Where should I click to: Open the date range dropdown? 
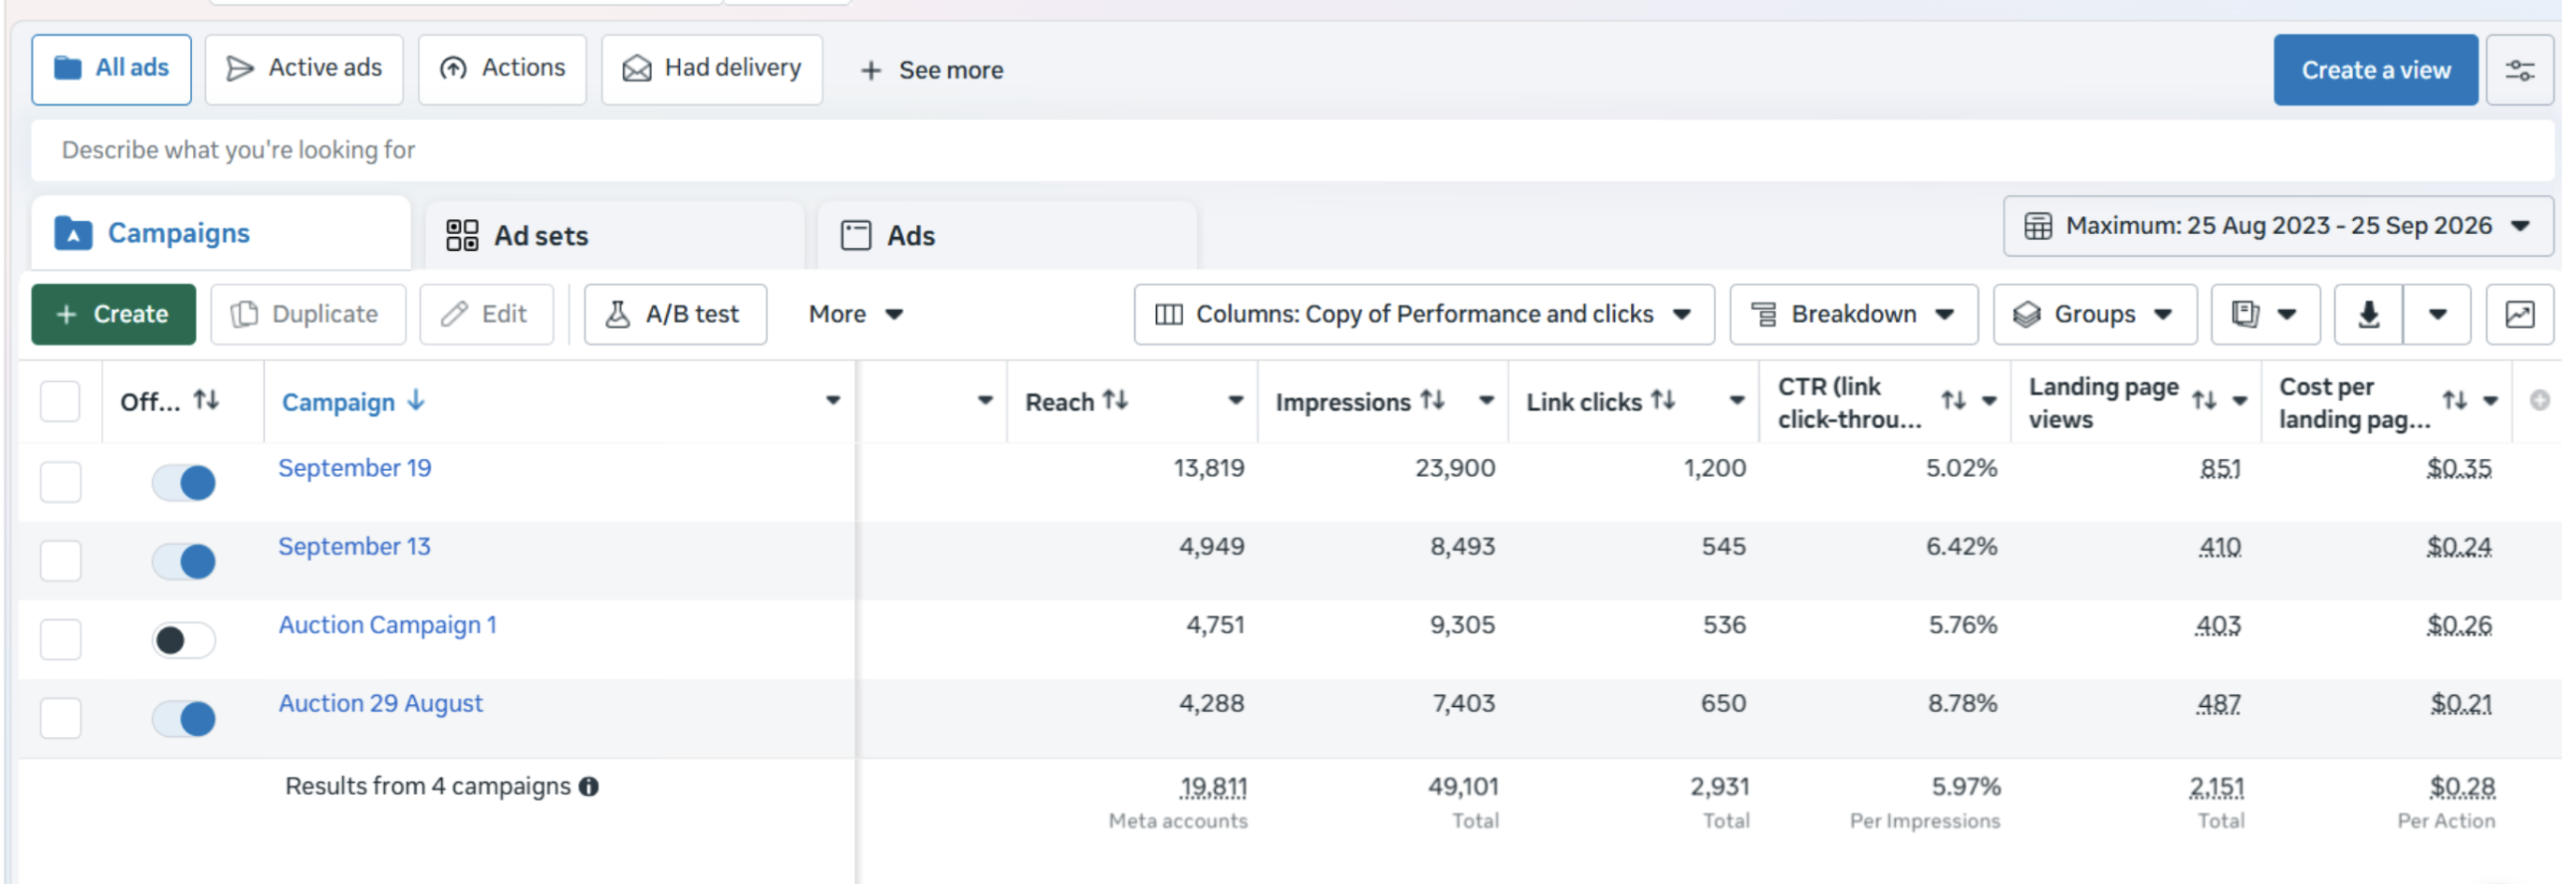coord(2278,226)
